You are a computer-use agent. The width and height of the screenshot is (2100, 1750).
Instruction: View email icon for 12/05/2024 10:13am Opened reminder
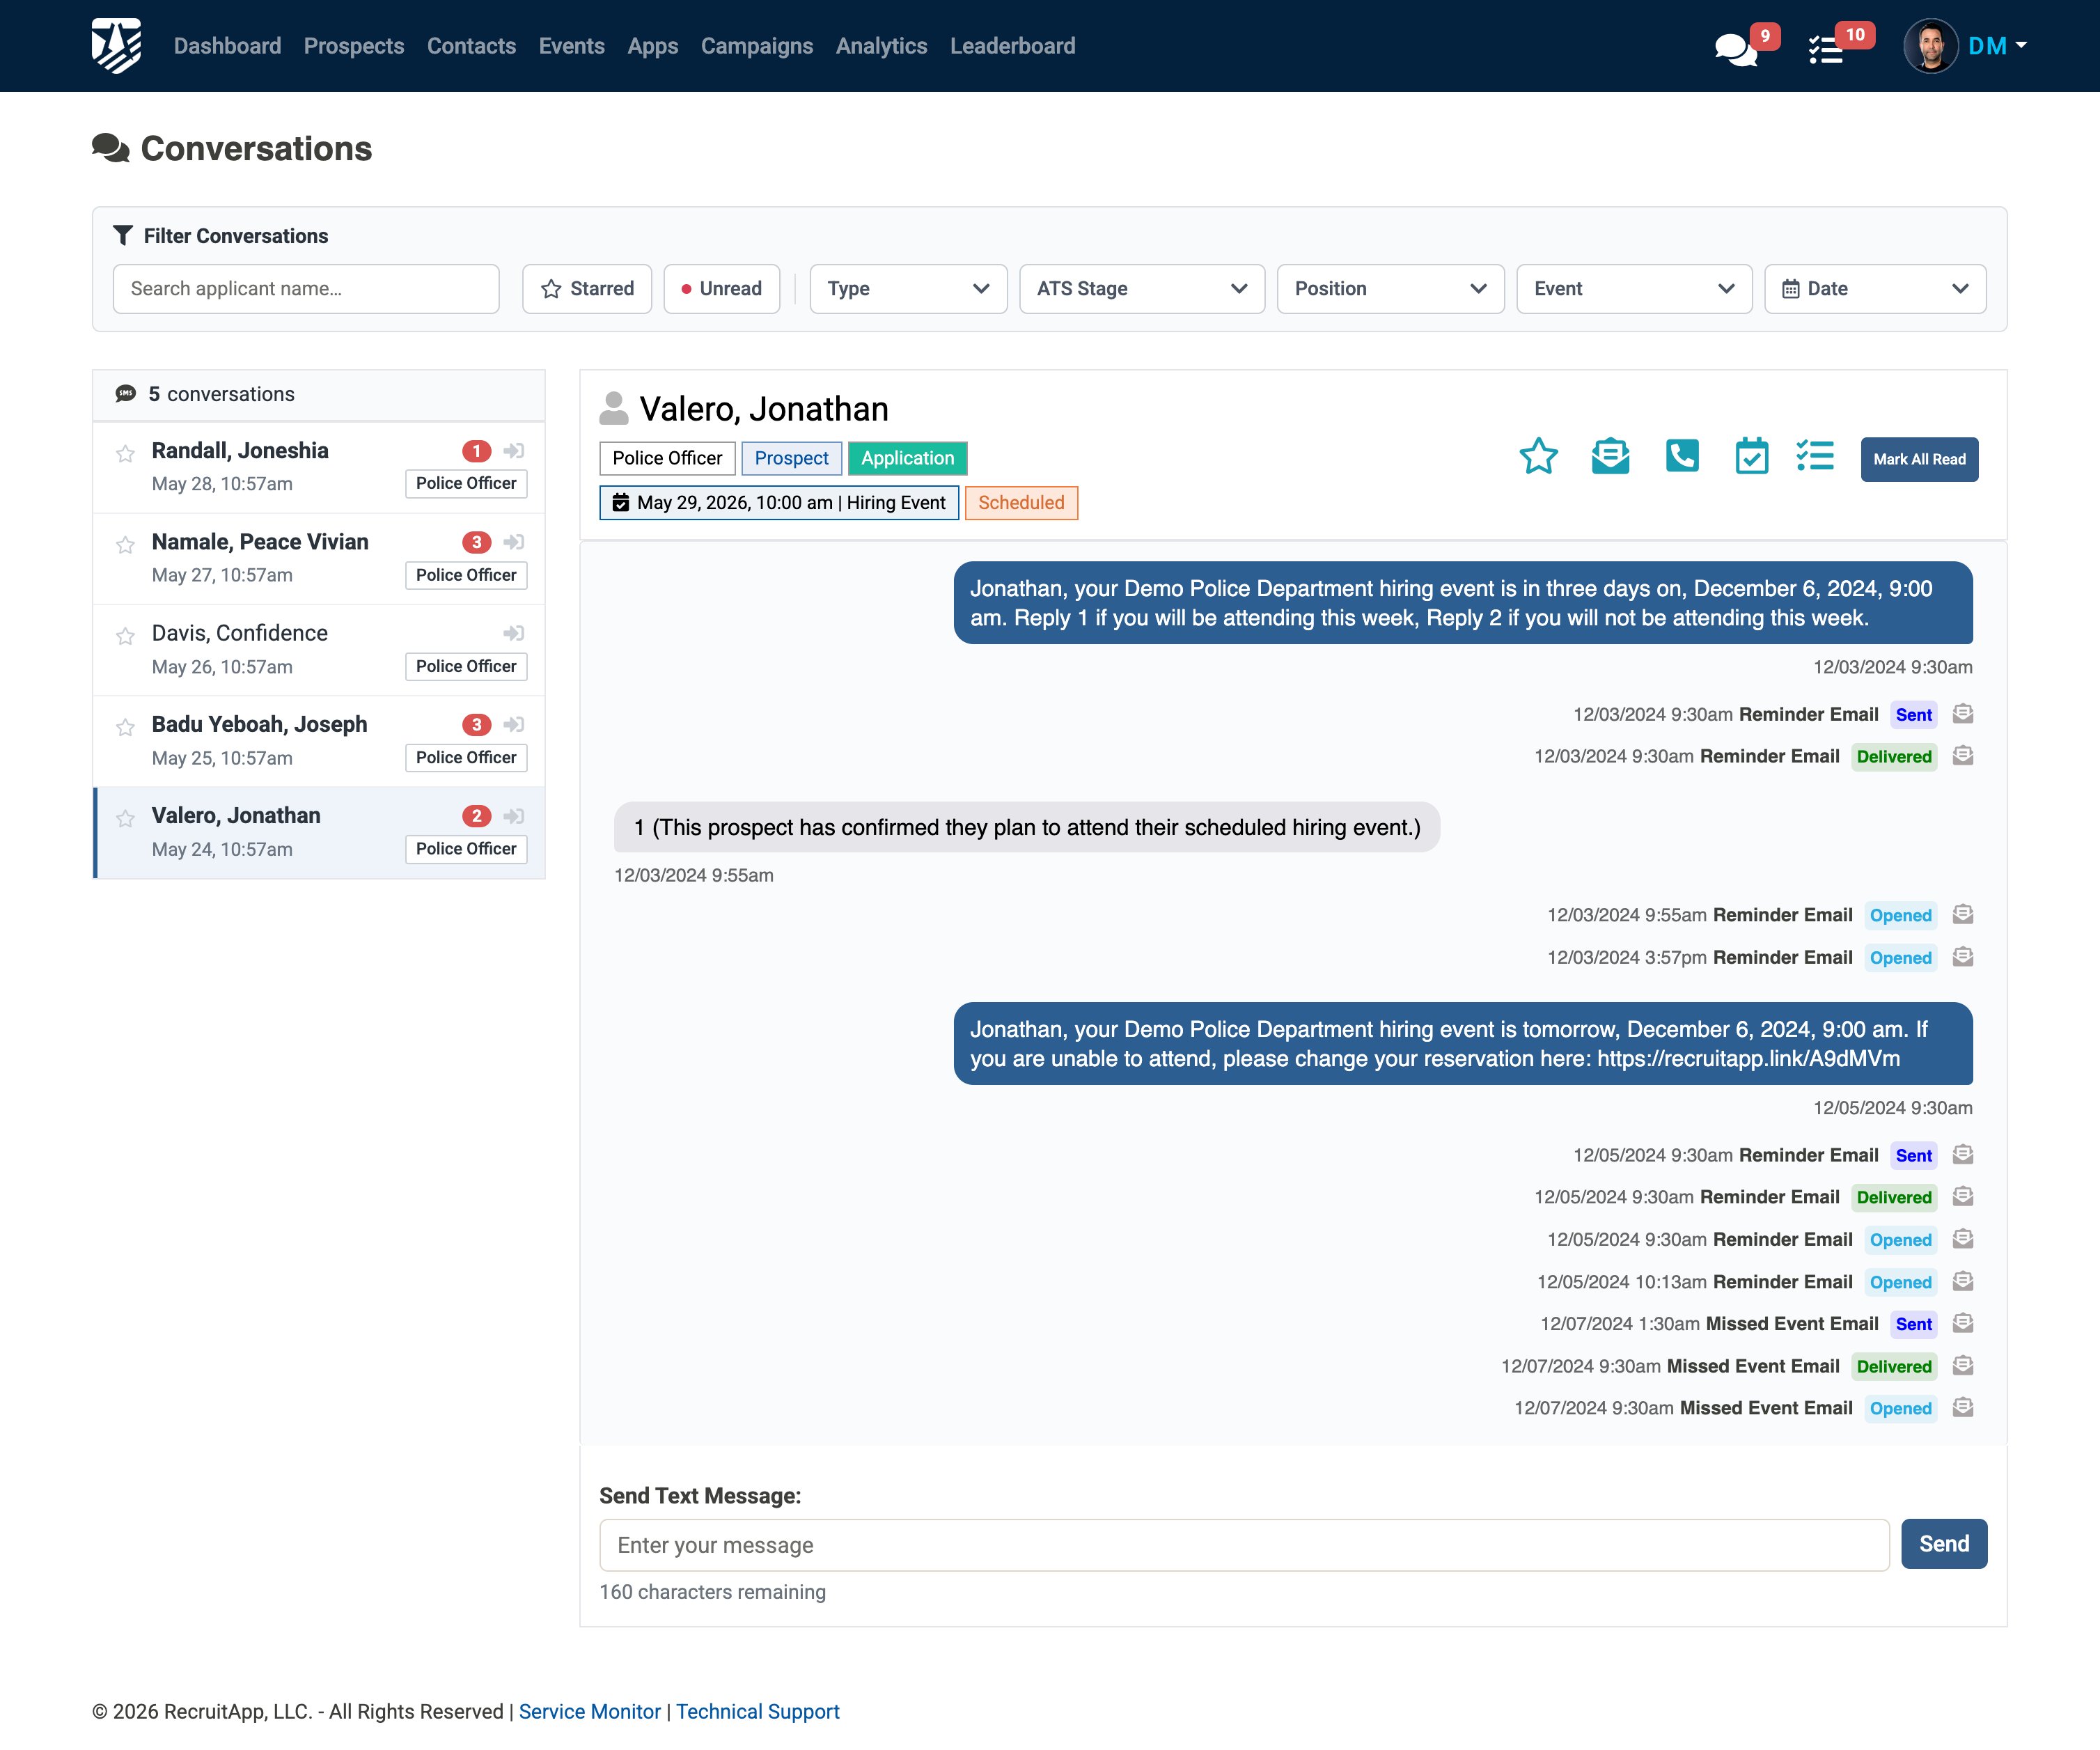(x=1963, y=1281)
